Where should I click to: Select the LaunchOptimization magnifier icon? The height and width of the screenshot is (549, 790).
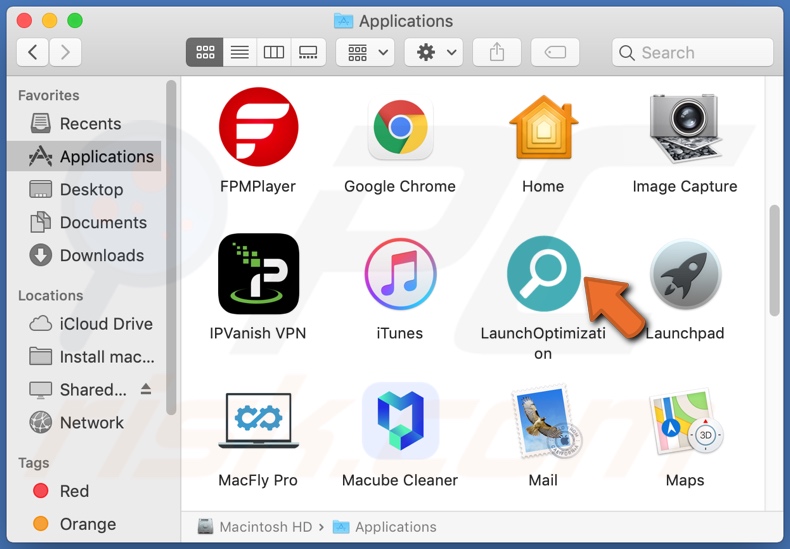[543, 274]
